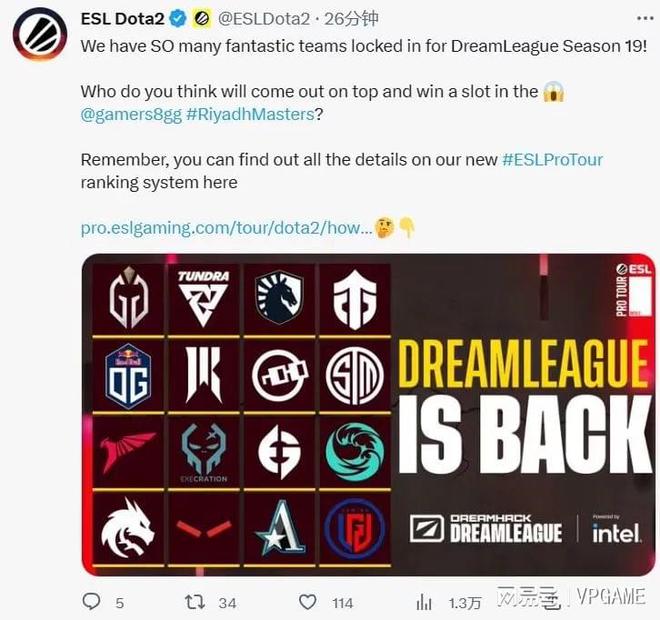Click the 26分钟 timestamp
The image size is (660, 620).
[x=351, y=19]
